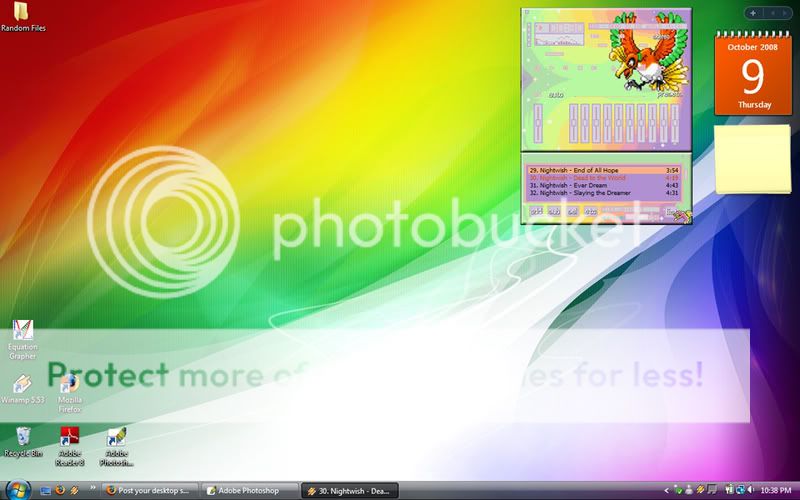Viewport: 800px width, 500px height.
Task: Switch to the Post your desktop Firefox taskbar button
Action: point(150,491)
